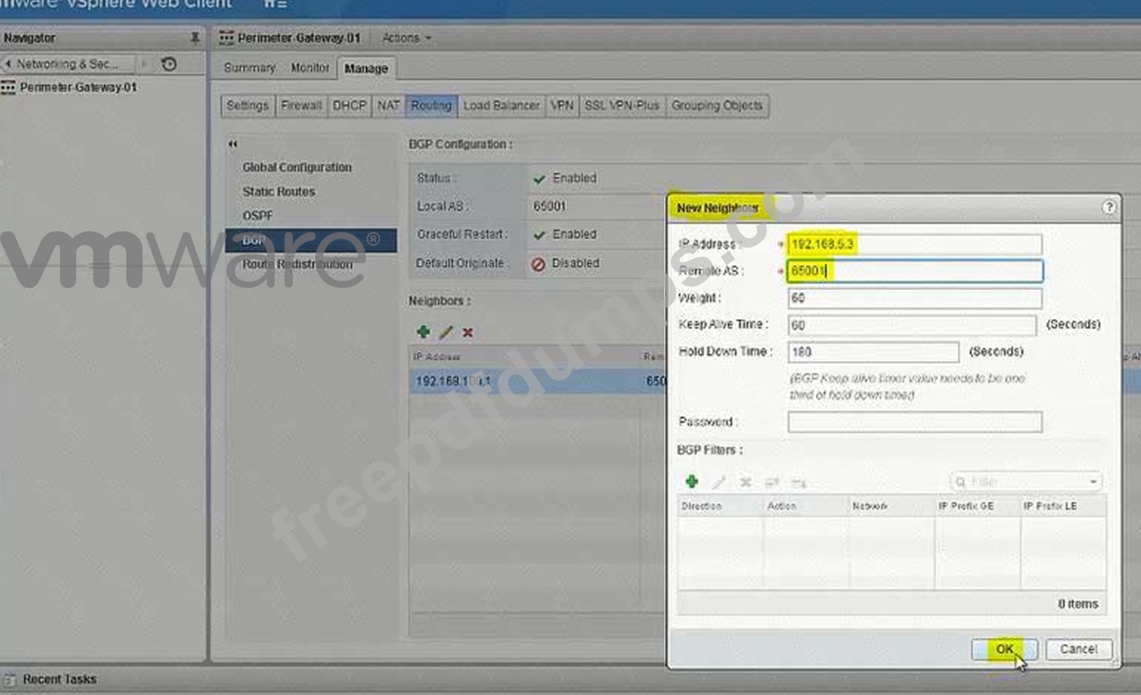This screenshot has width=1141, height=695.
Task: Open the DHCP sub-tab
Action: point(349,106)
